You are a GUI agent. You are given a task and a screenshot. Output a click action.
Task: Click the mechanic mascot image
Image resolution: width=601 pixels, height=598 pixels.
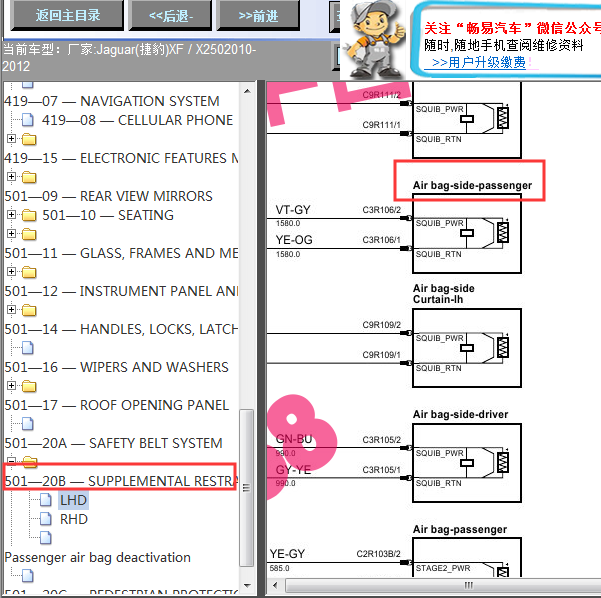tap(373, 39)
